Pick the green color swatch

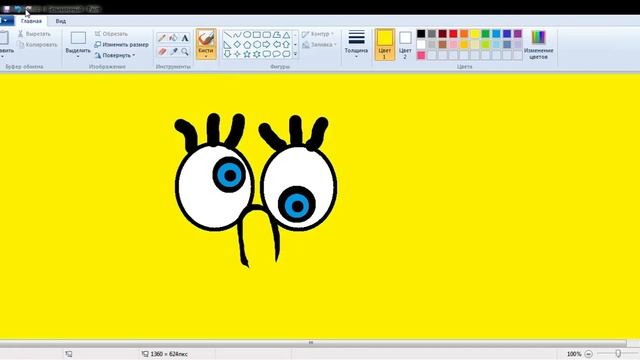point(485,33)
